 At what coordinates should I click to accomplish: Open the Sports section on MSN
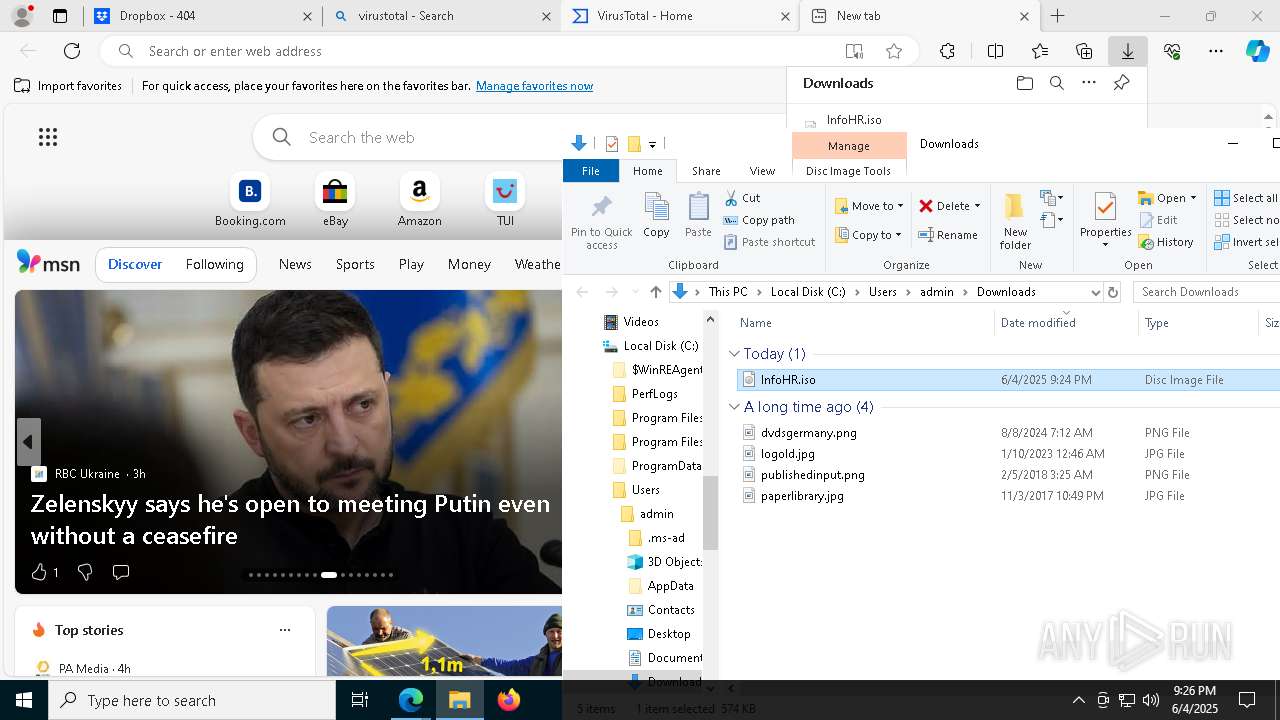(x=355, y=264)
